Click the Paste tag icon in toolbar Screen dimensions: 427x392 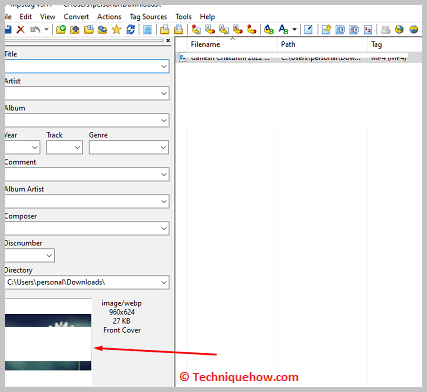click(179, 30)
